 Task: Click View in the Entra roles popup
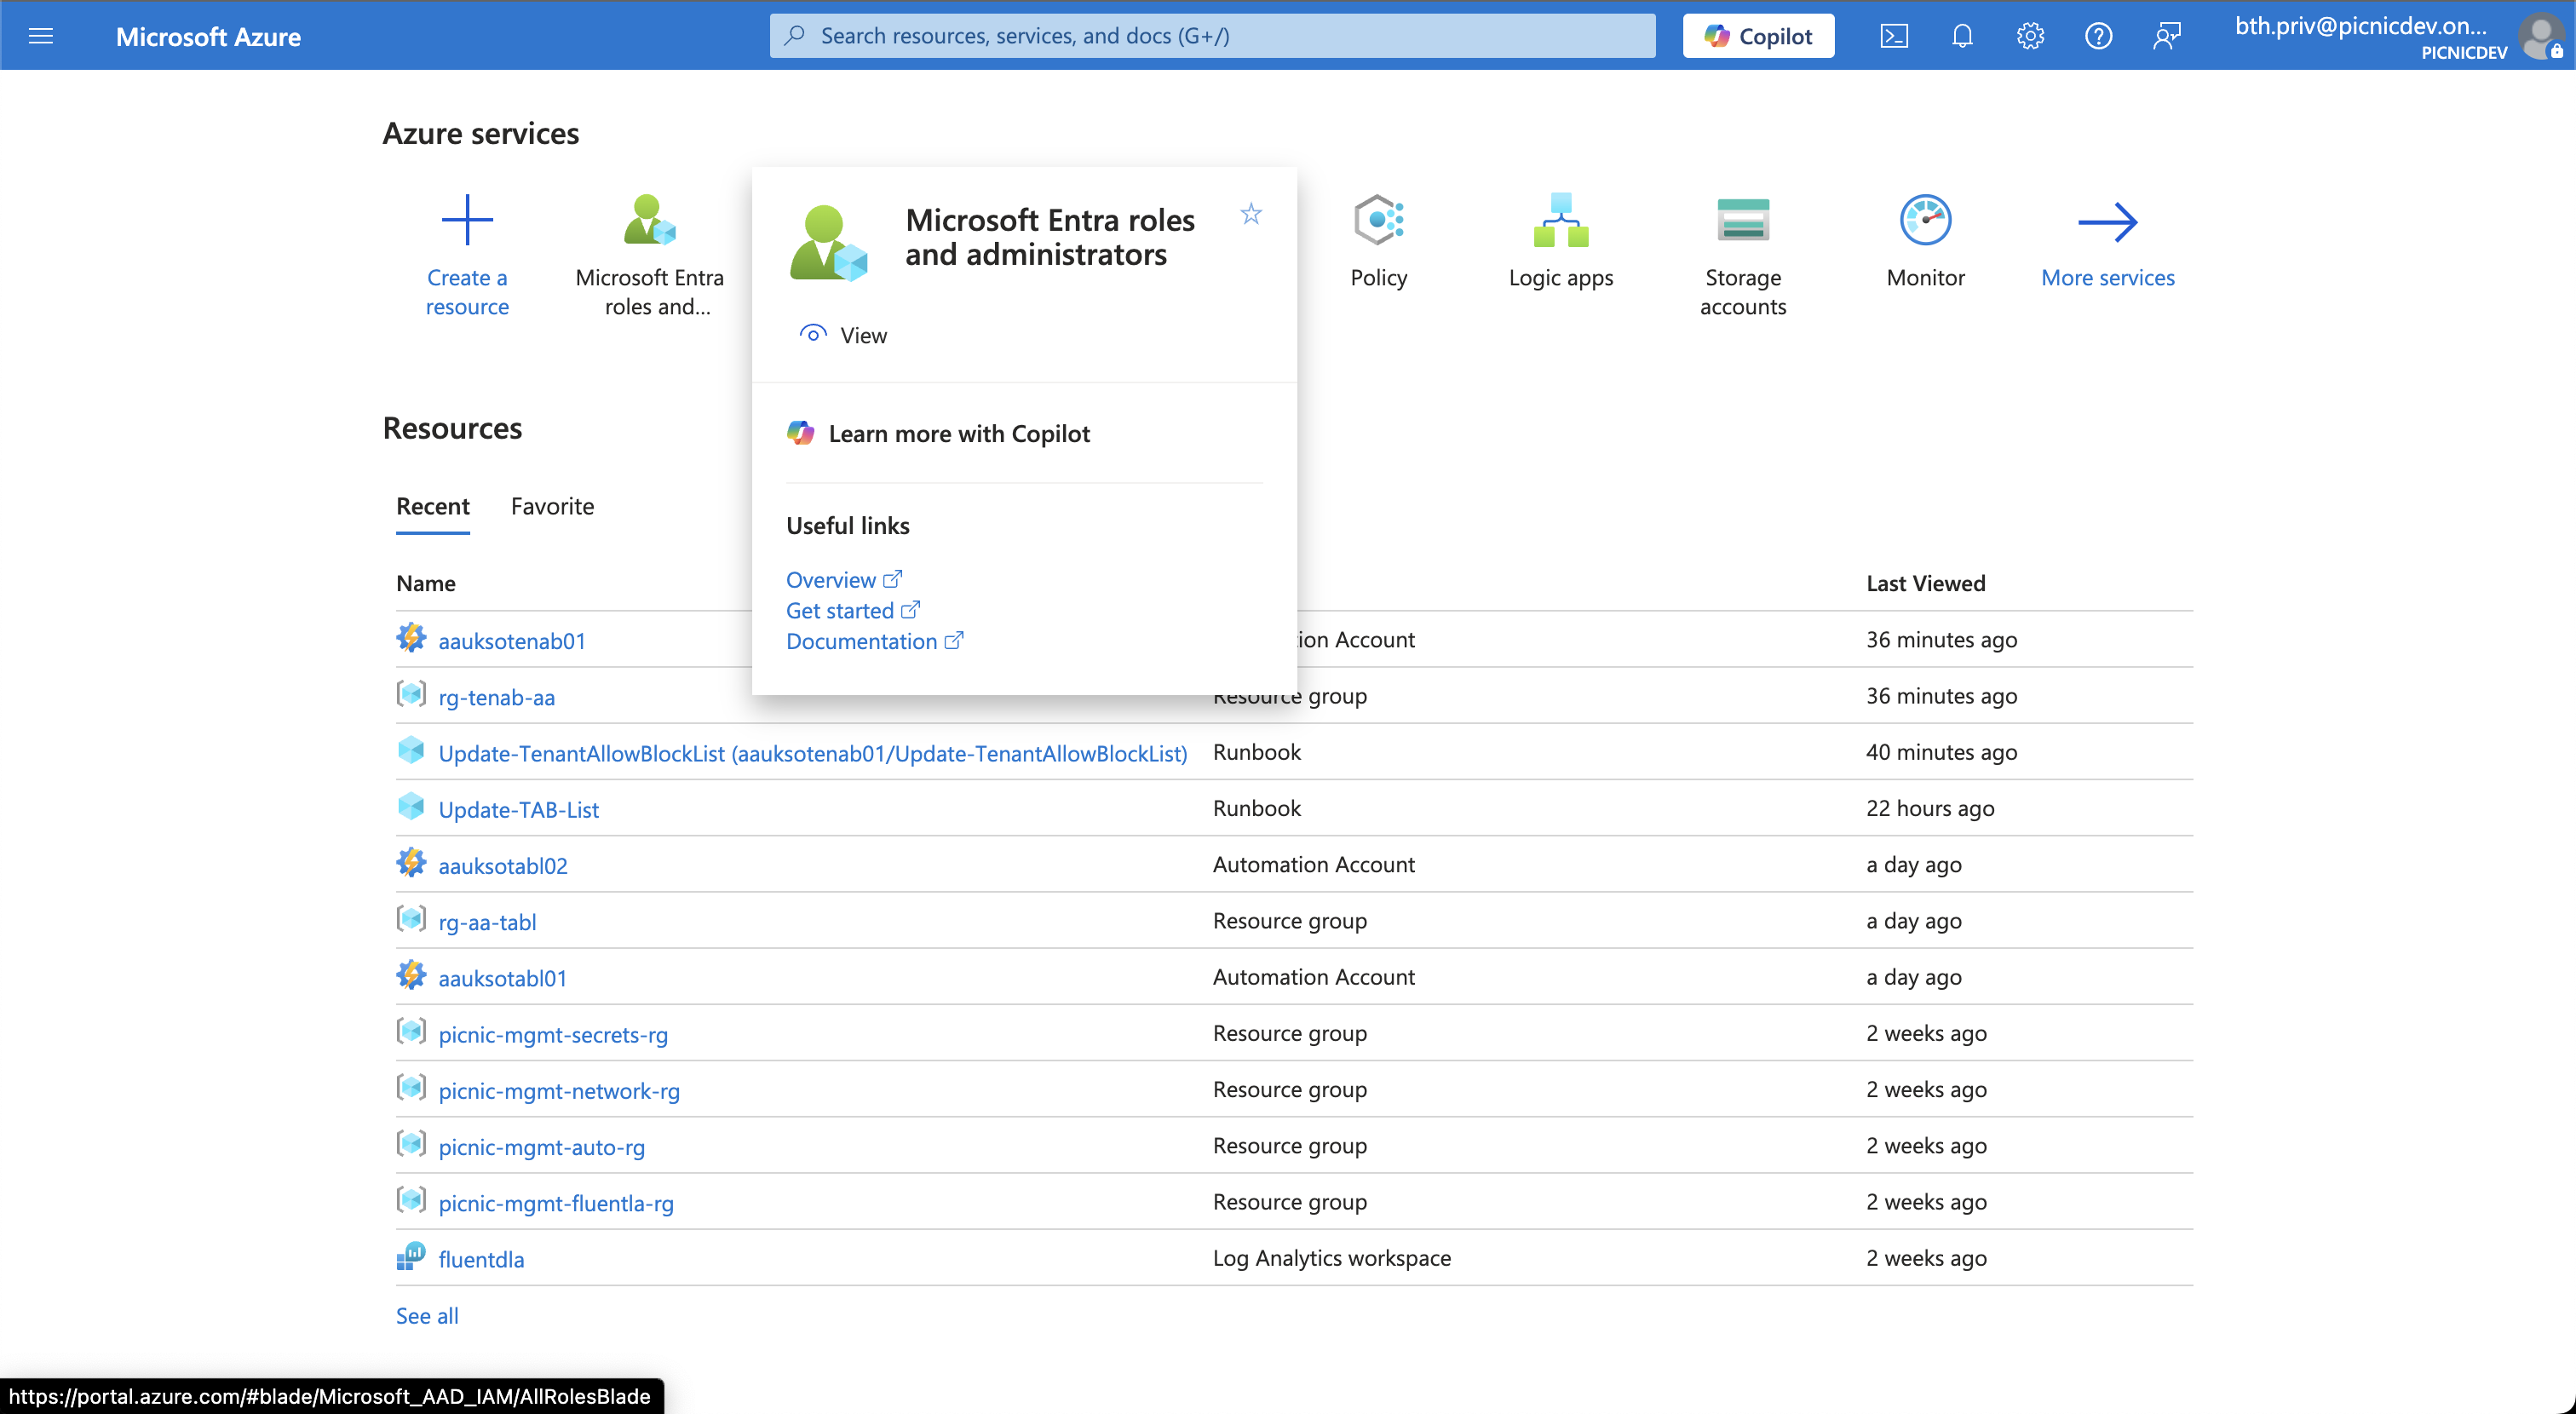point(864,335)
